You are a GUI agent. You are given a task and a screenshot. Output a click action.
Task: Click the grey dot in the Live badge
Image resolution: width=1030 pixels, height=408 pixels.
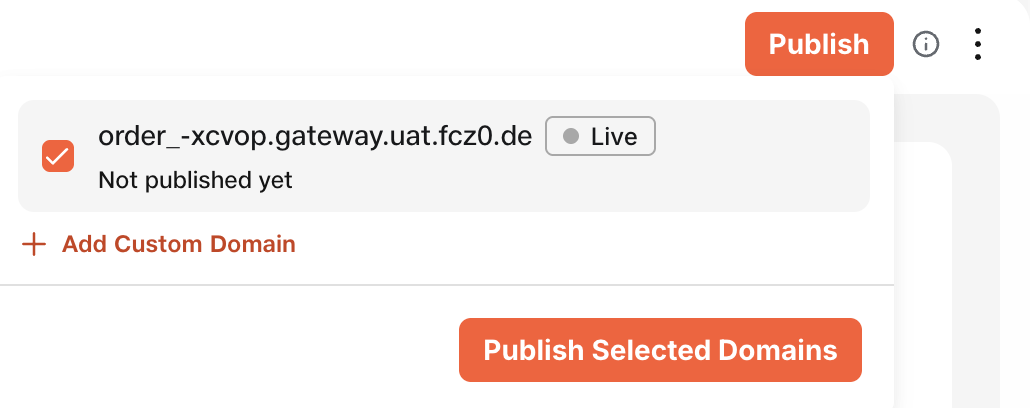[572, 137]
